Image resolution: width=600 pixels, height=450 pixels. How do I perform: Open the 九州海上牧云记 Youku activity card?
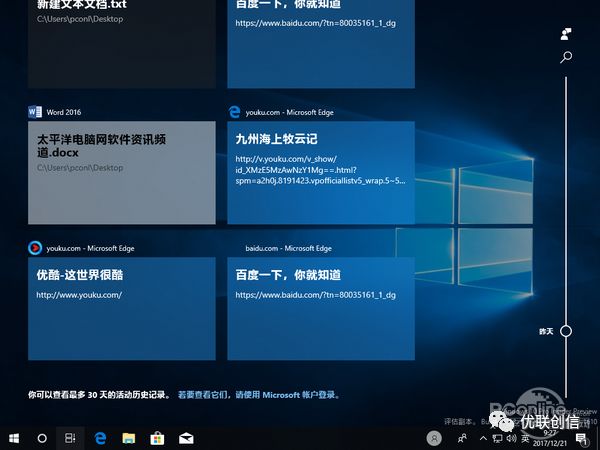click(x=321, y=173)
